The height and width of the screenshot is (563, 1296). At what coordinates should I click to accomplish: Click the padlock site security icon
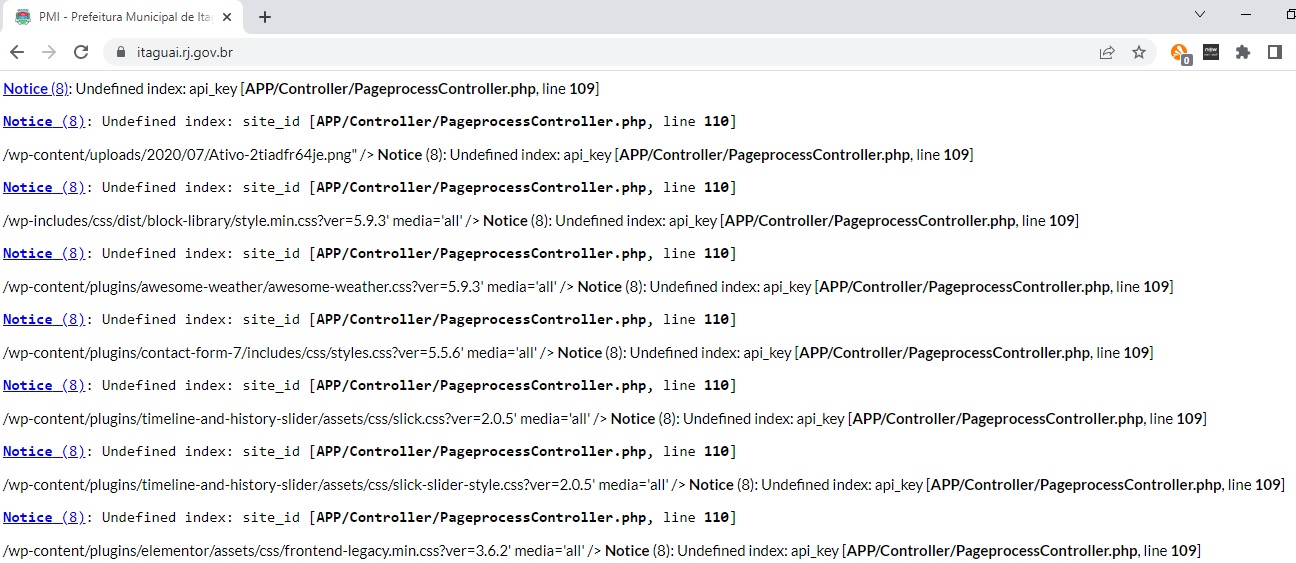point(122,52)
